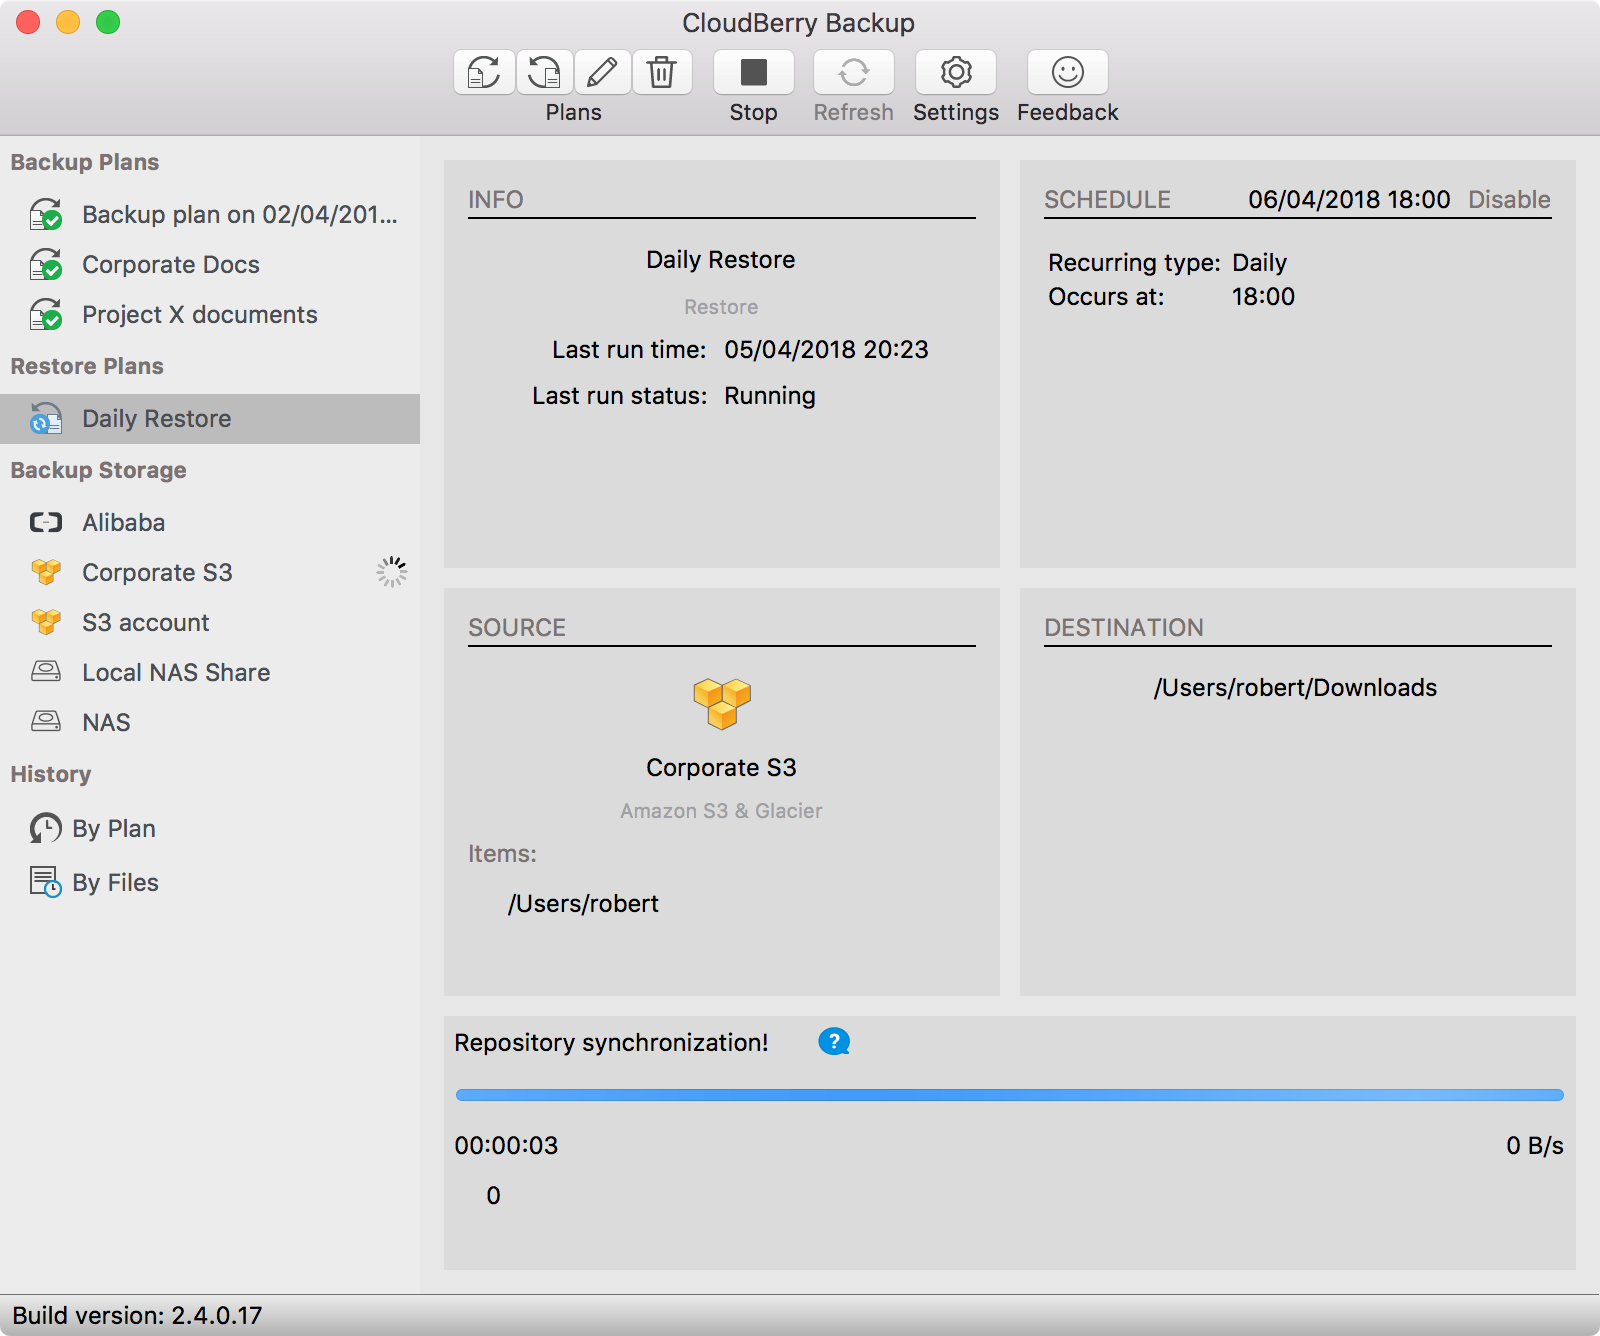This screenshot has height=1336, width=1600.
Task: Stop the running plan
Action: click(x=754, y=72)
